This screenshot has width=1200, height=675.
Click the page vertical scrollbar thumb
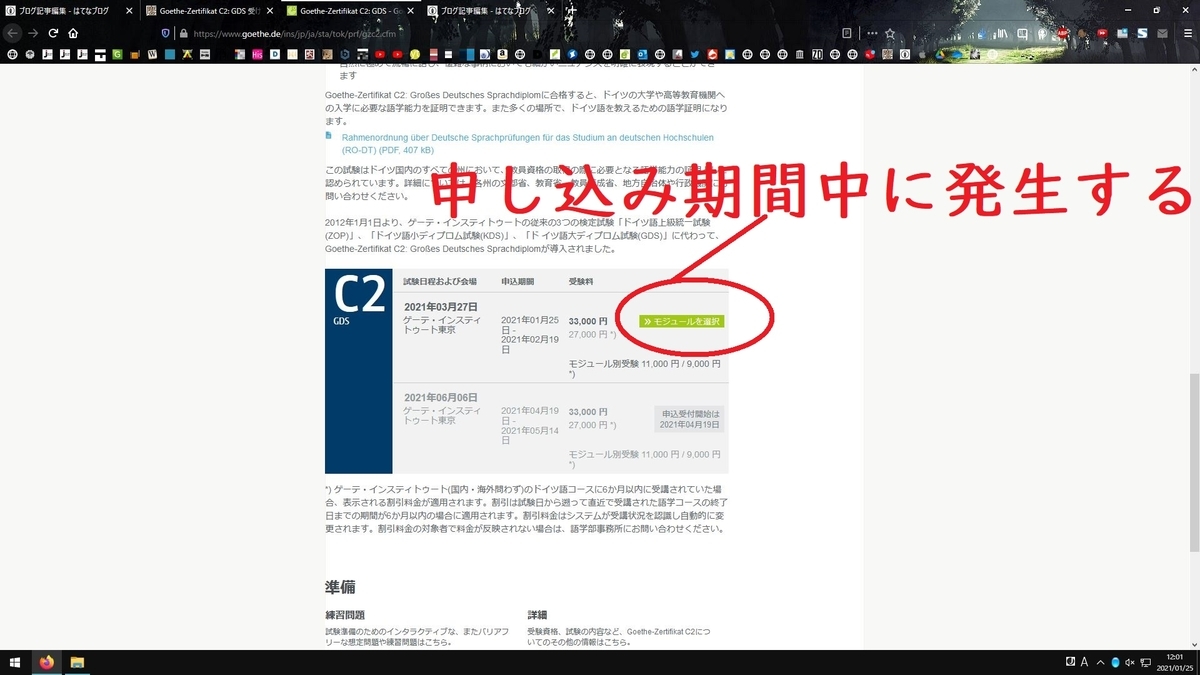coord(1194,462)
